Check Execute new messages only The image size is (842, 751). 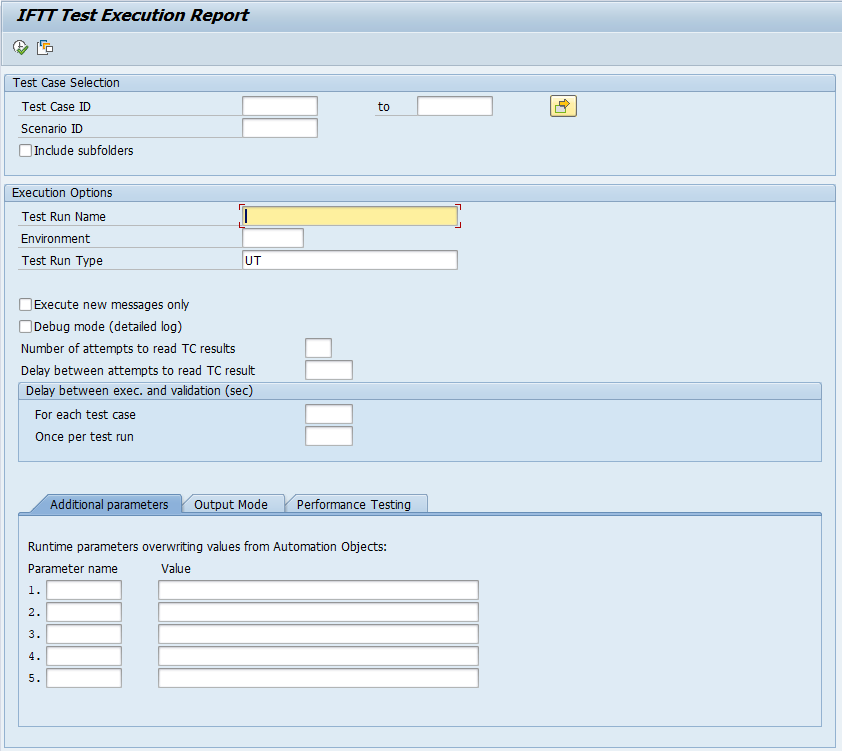26,305
